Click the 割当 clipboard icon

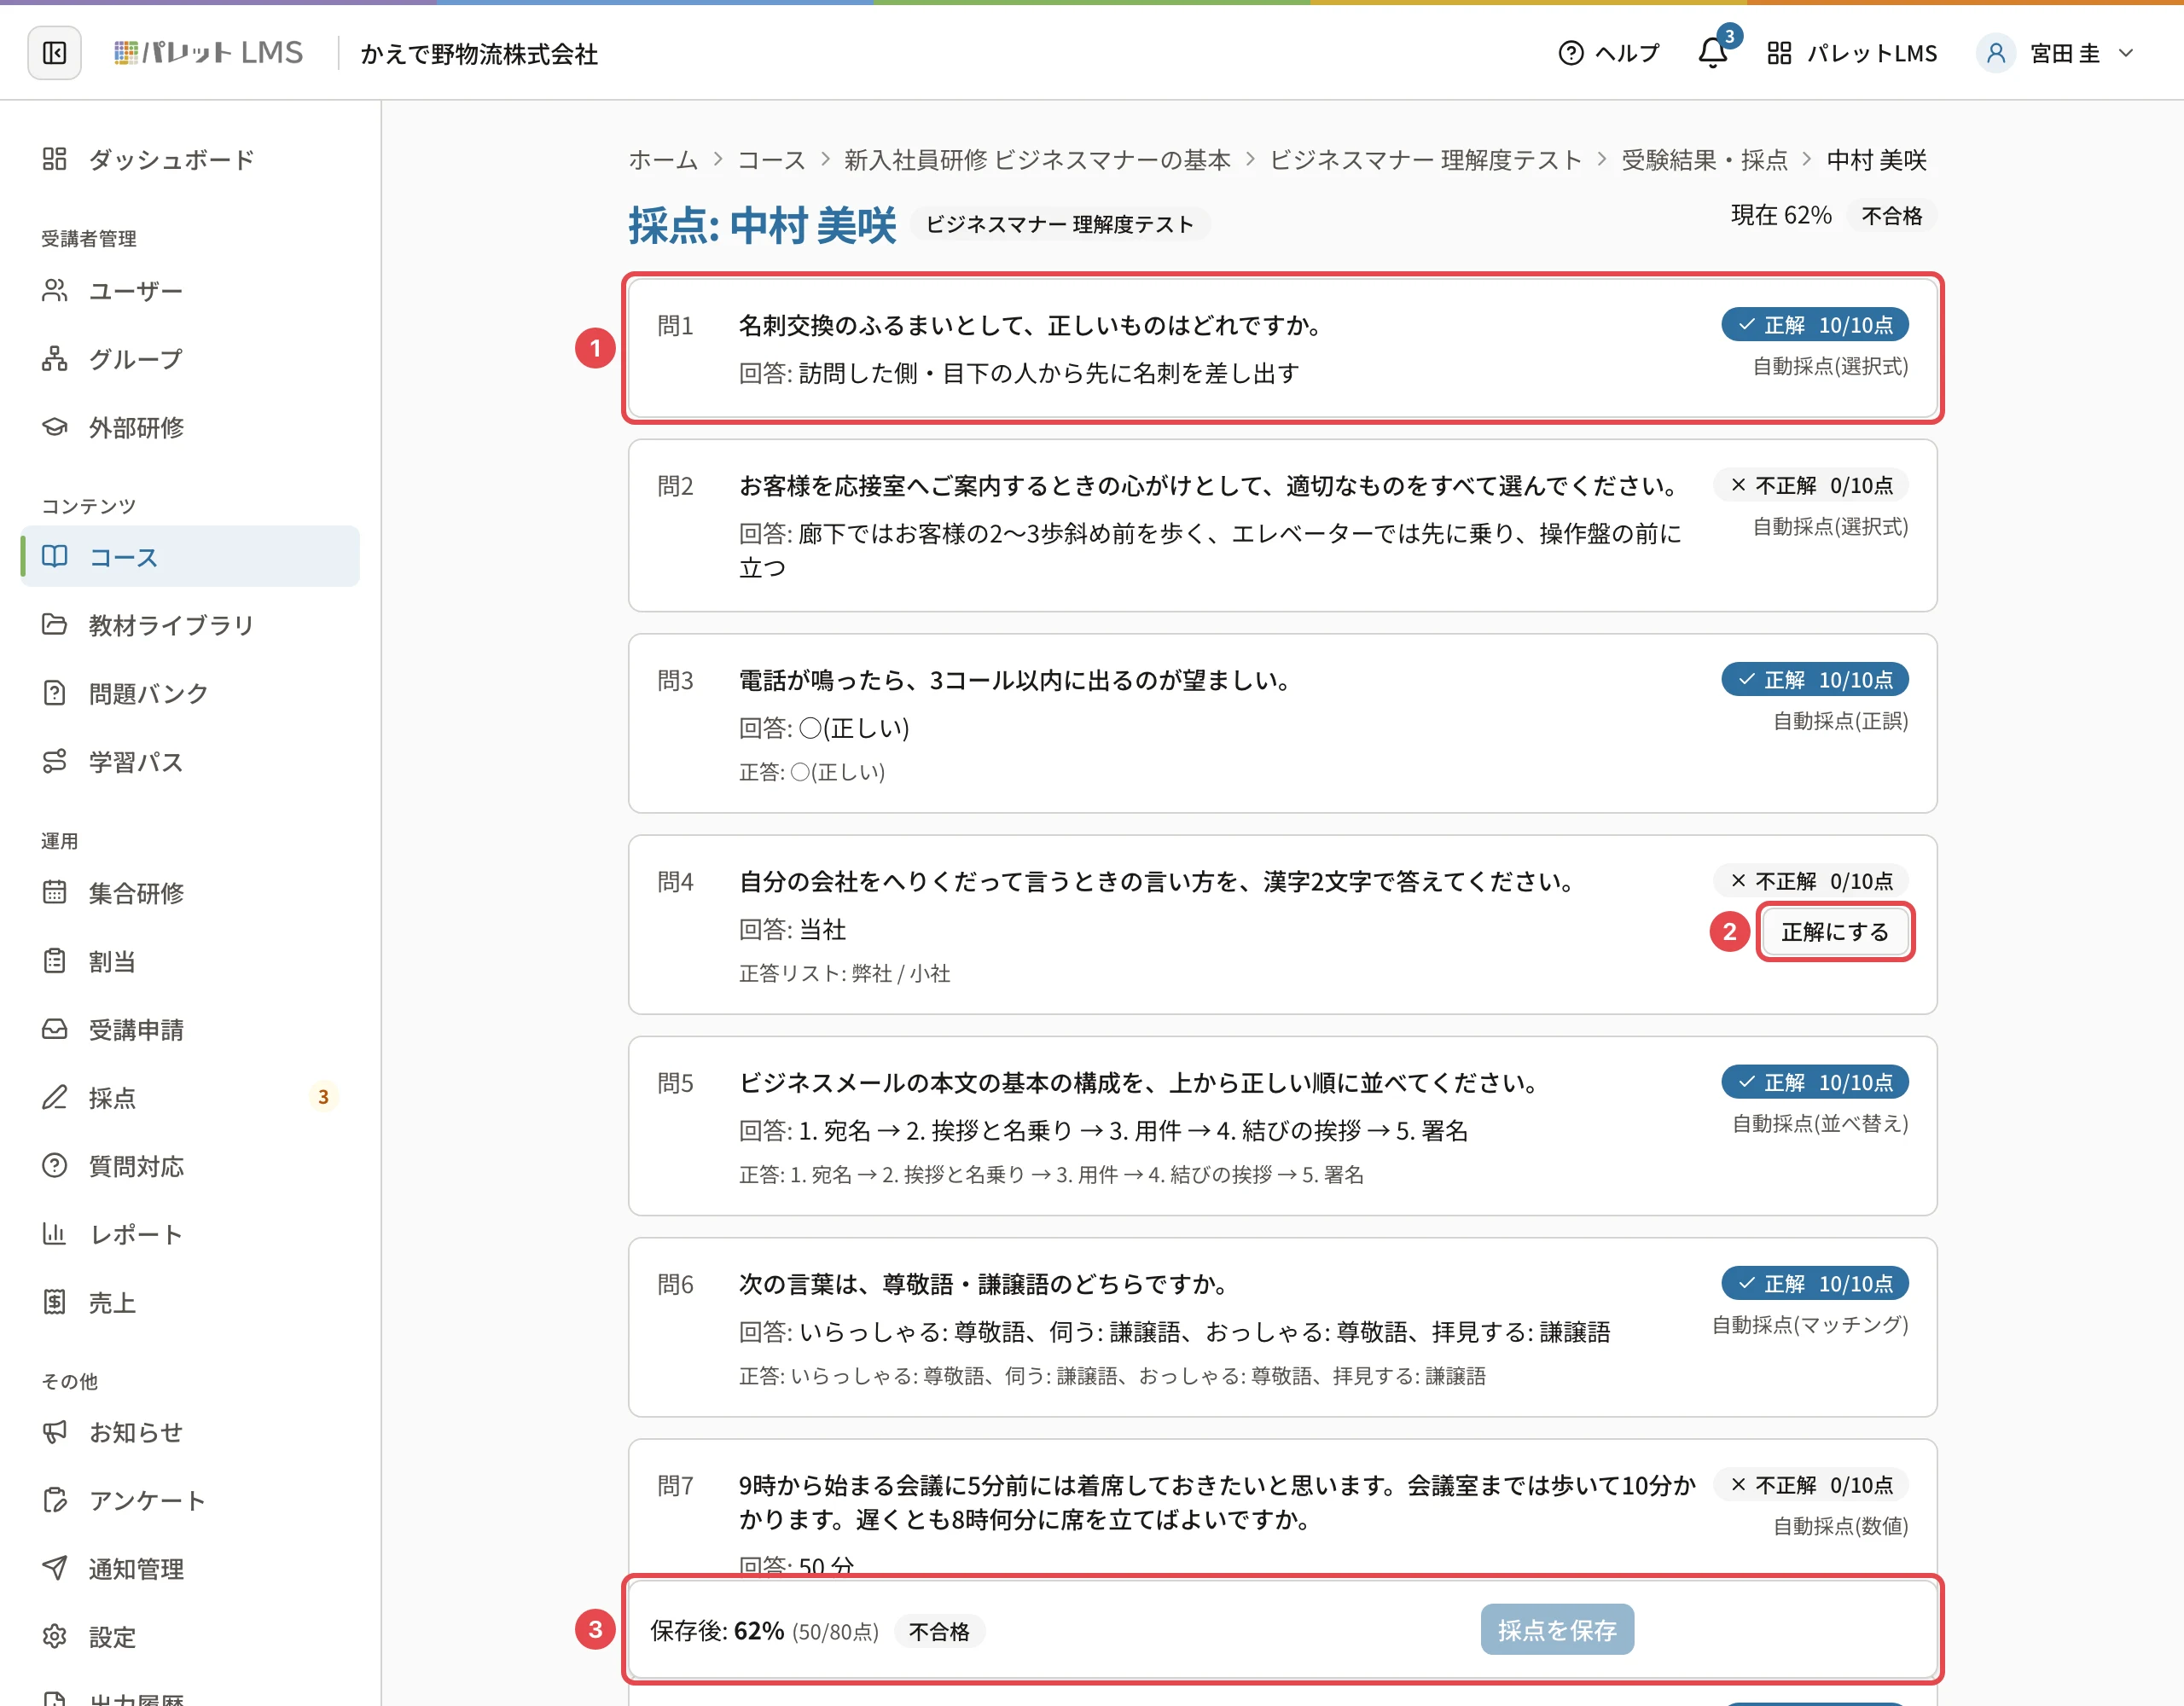pyautogui.click(x=55, y=961)
